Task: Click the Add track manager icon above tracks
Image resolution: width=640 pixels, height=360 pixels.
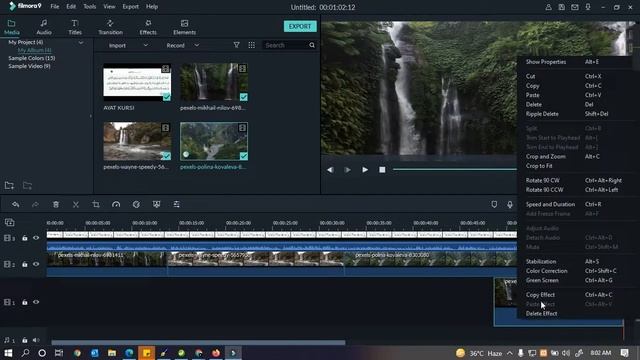Action: (x=9, y=222)
